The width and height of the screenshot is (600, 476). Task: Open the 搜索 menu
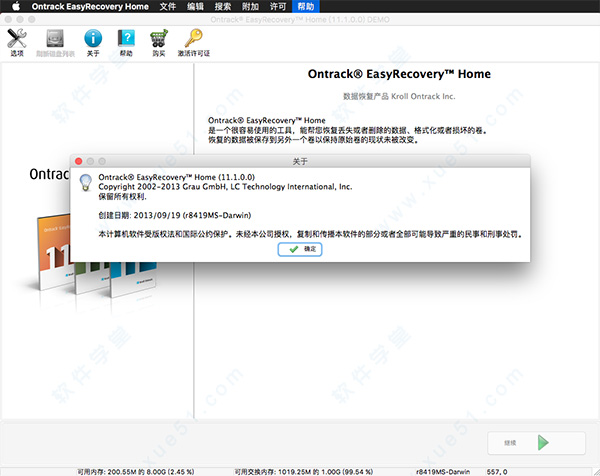[223, 7]
